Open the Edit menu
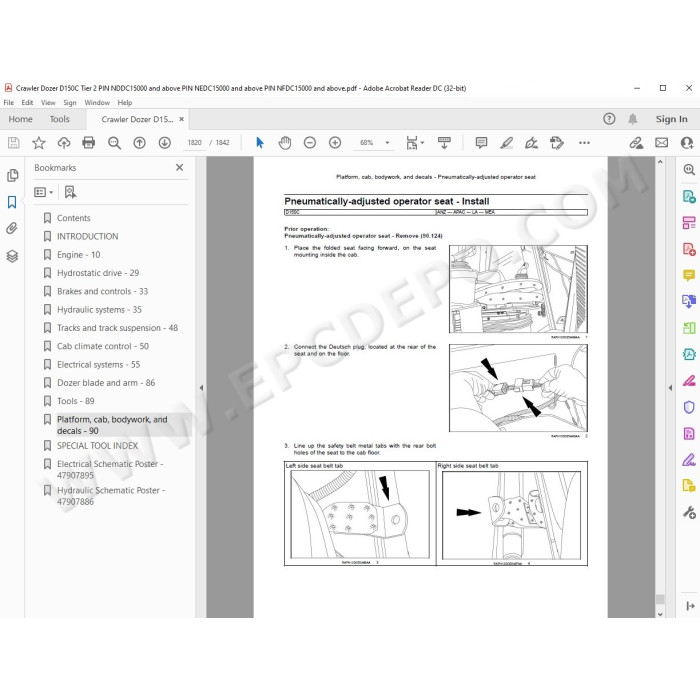Image resolution: width=700 pixels, height=700 pixels. pyautogui.click(x=27, y=103)
